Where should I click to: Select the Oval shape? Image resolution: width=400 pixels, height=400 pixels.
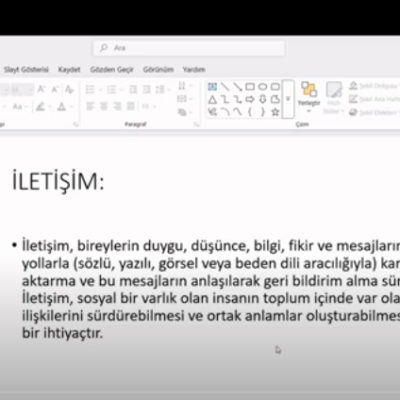point(263,87)
